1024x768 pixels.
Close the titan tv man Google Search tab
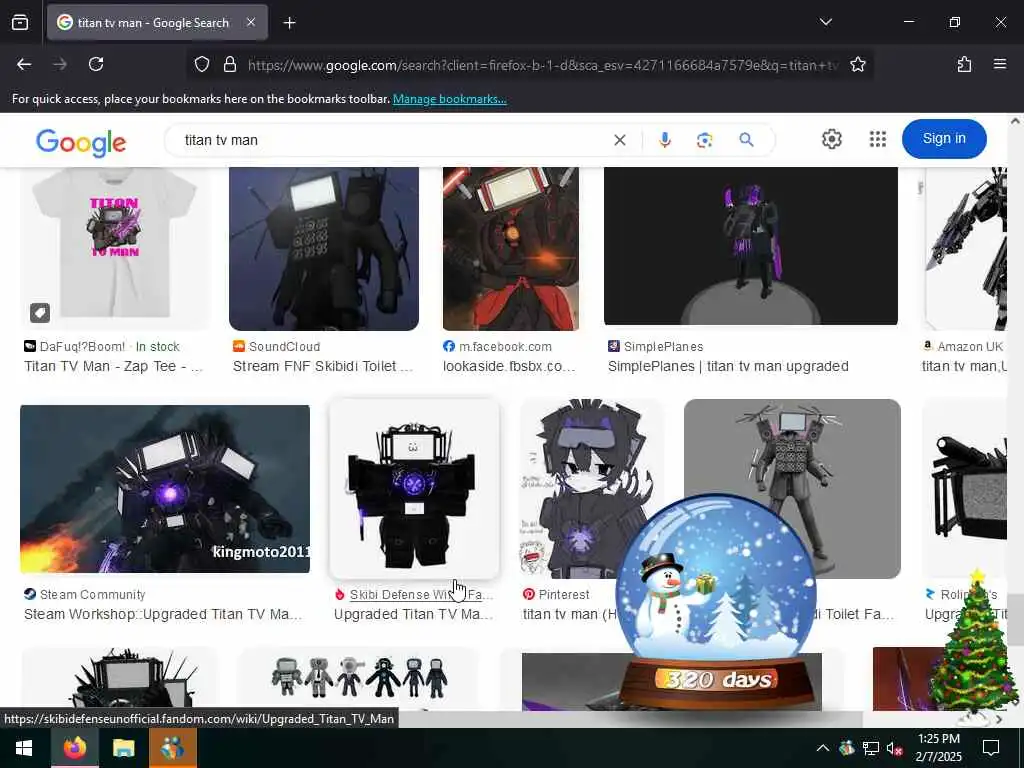click(x=251, y=22)
